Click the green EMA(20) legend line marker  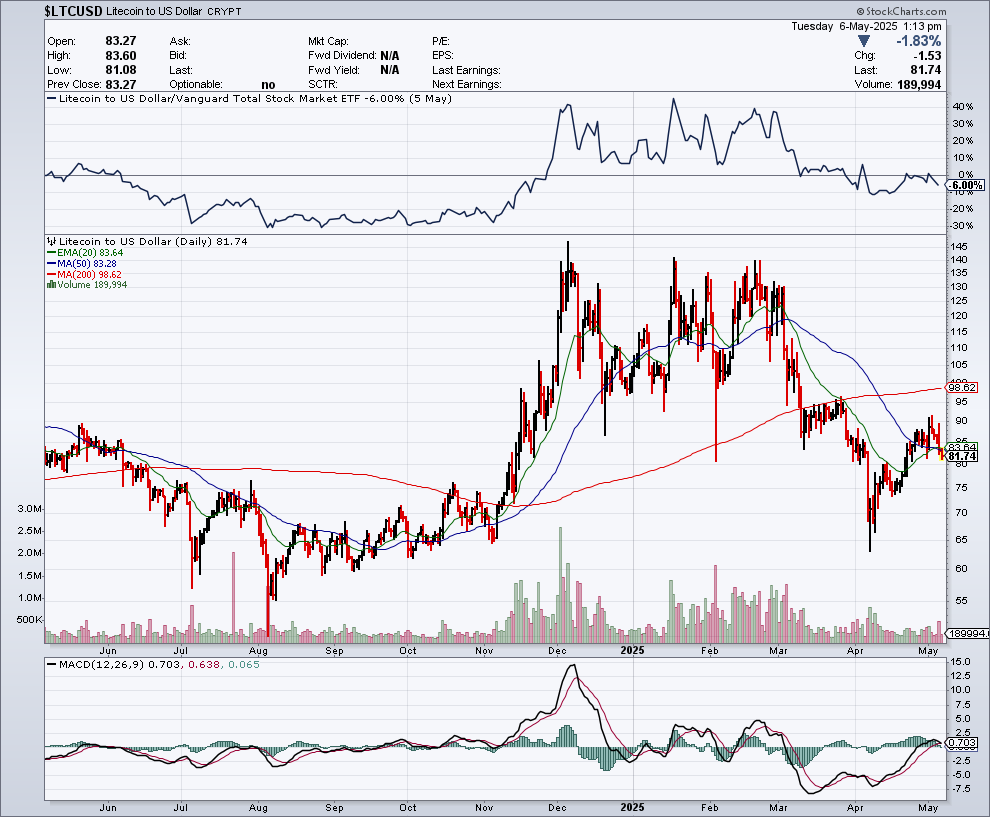[x=52, y=253]
